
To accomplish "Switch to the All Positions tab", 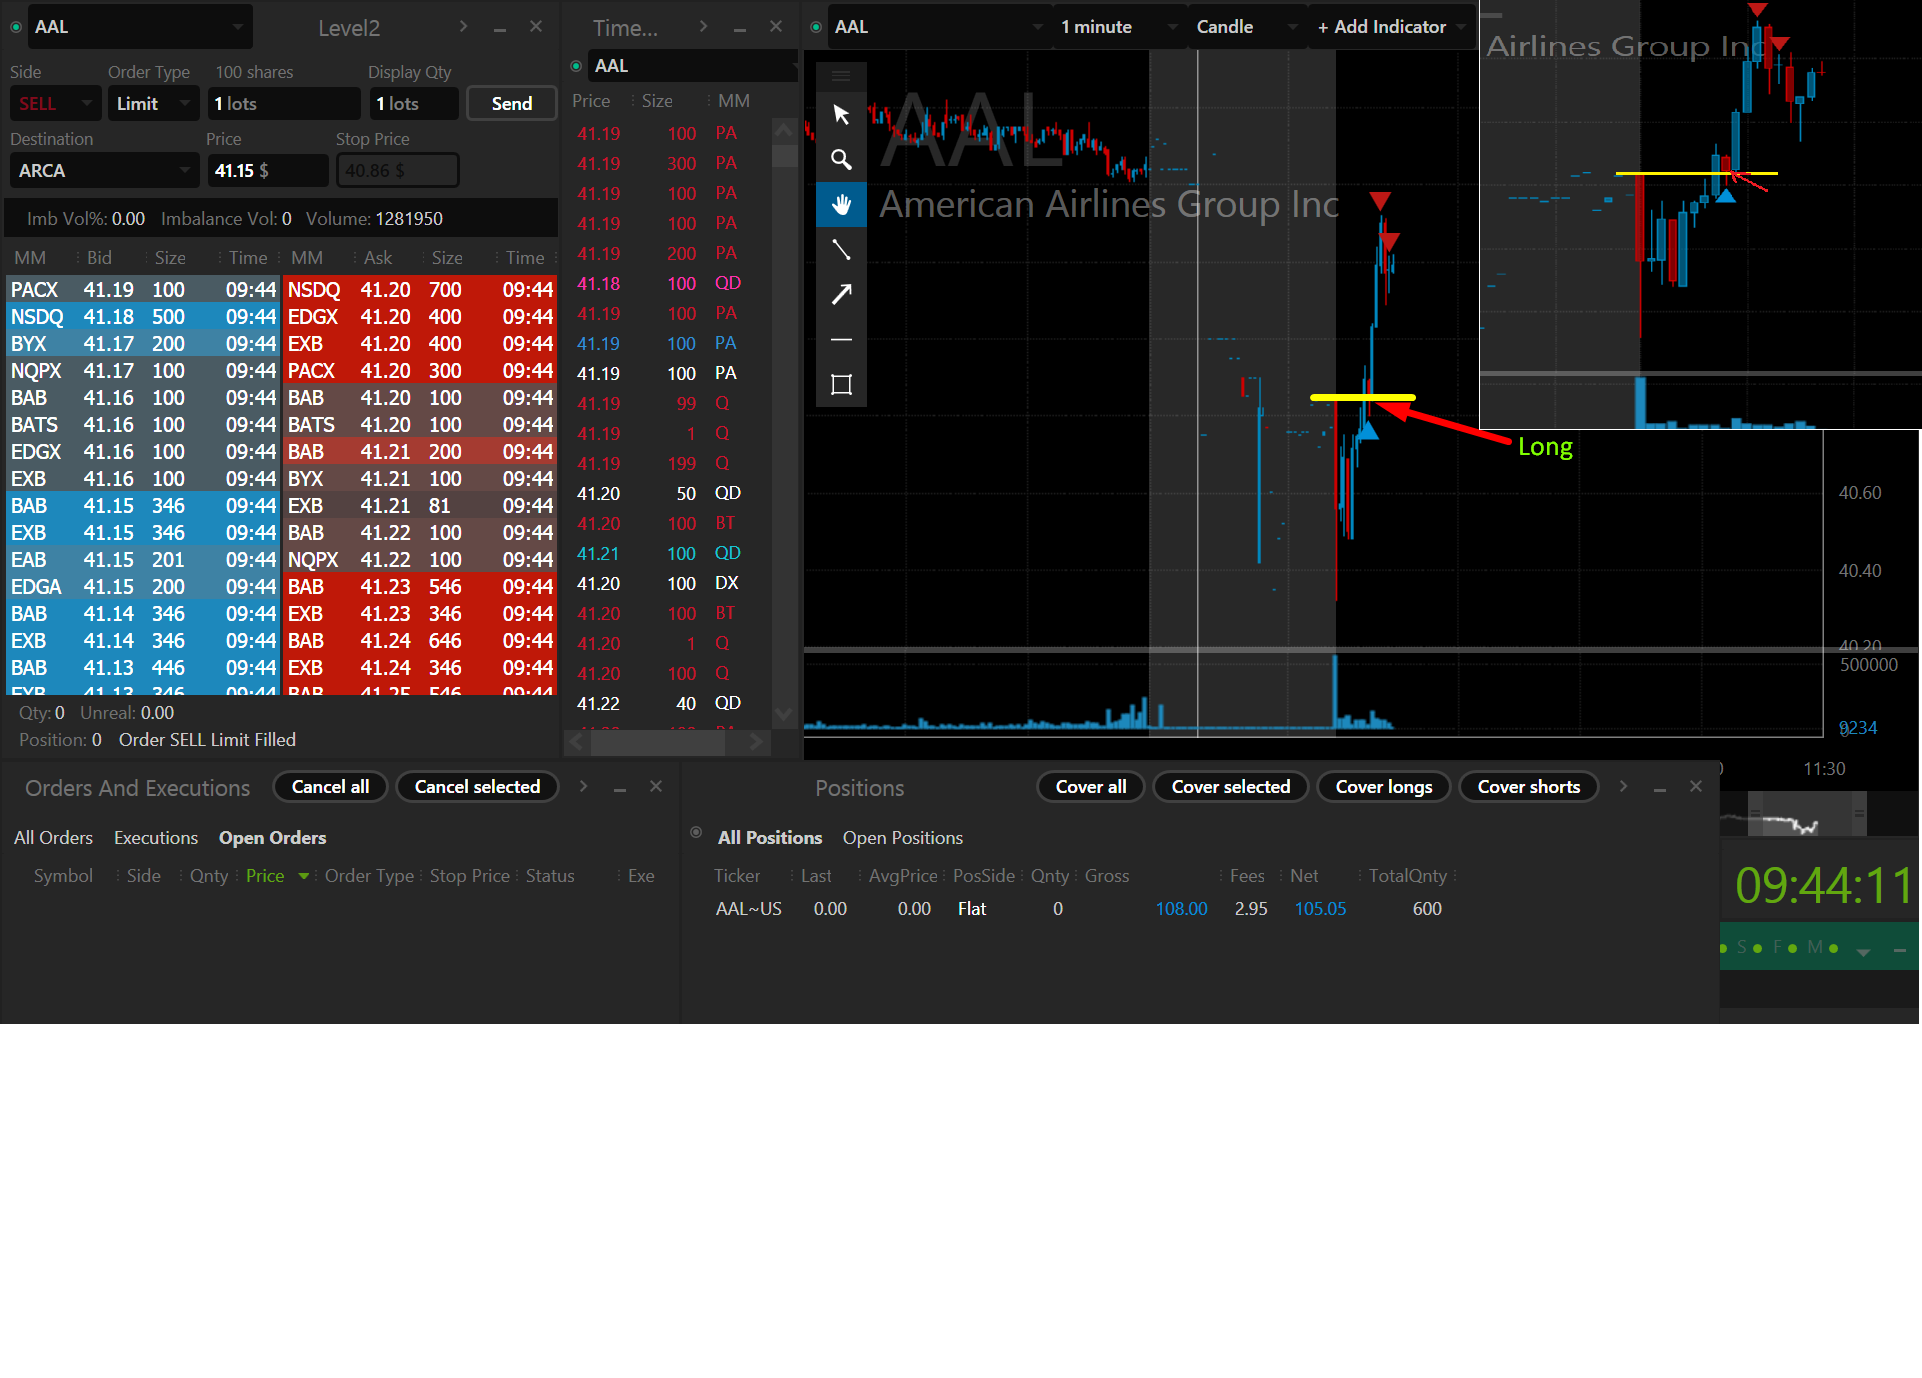I will tap(770, 838).
